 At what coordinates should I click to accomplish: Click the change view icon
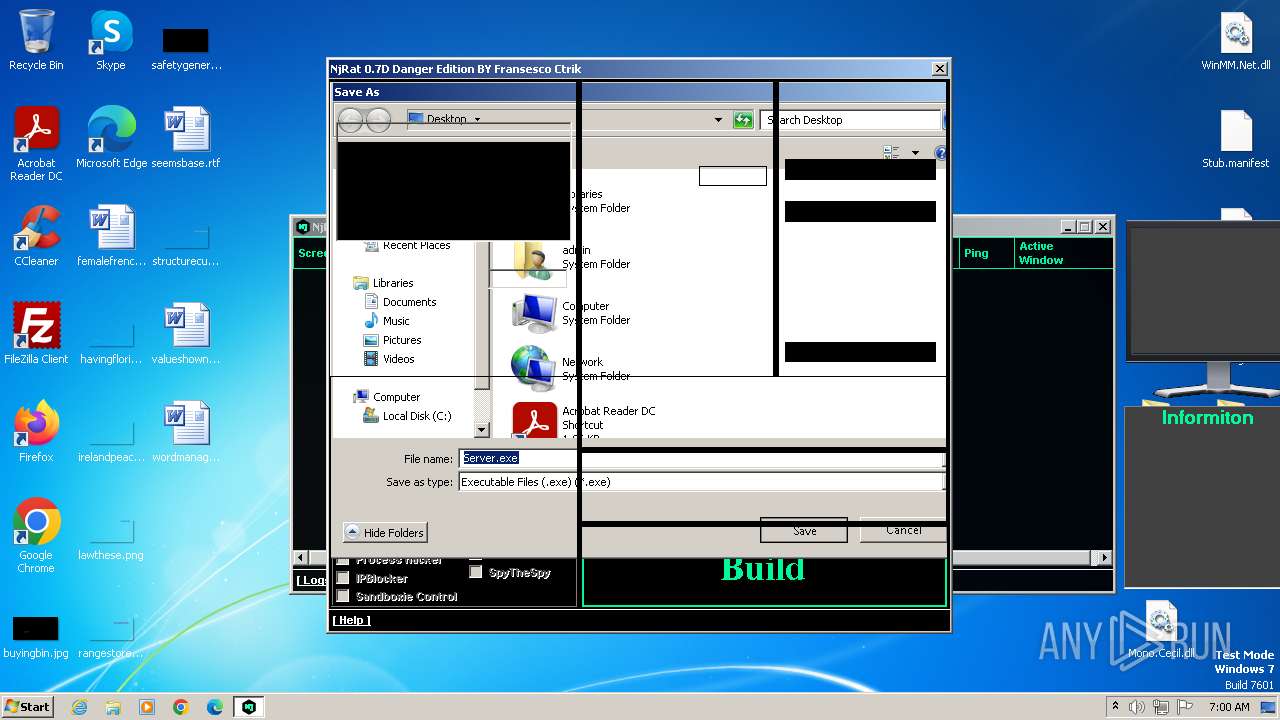coord(892,153)
